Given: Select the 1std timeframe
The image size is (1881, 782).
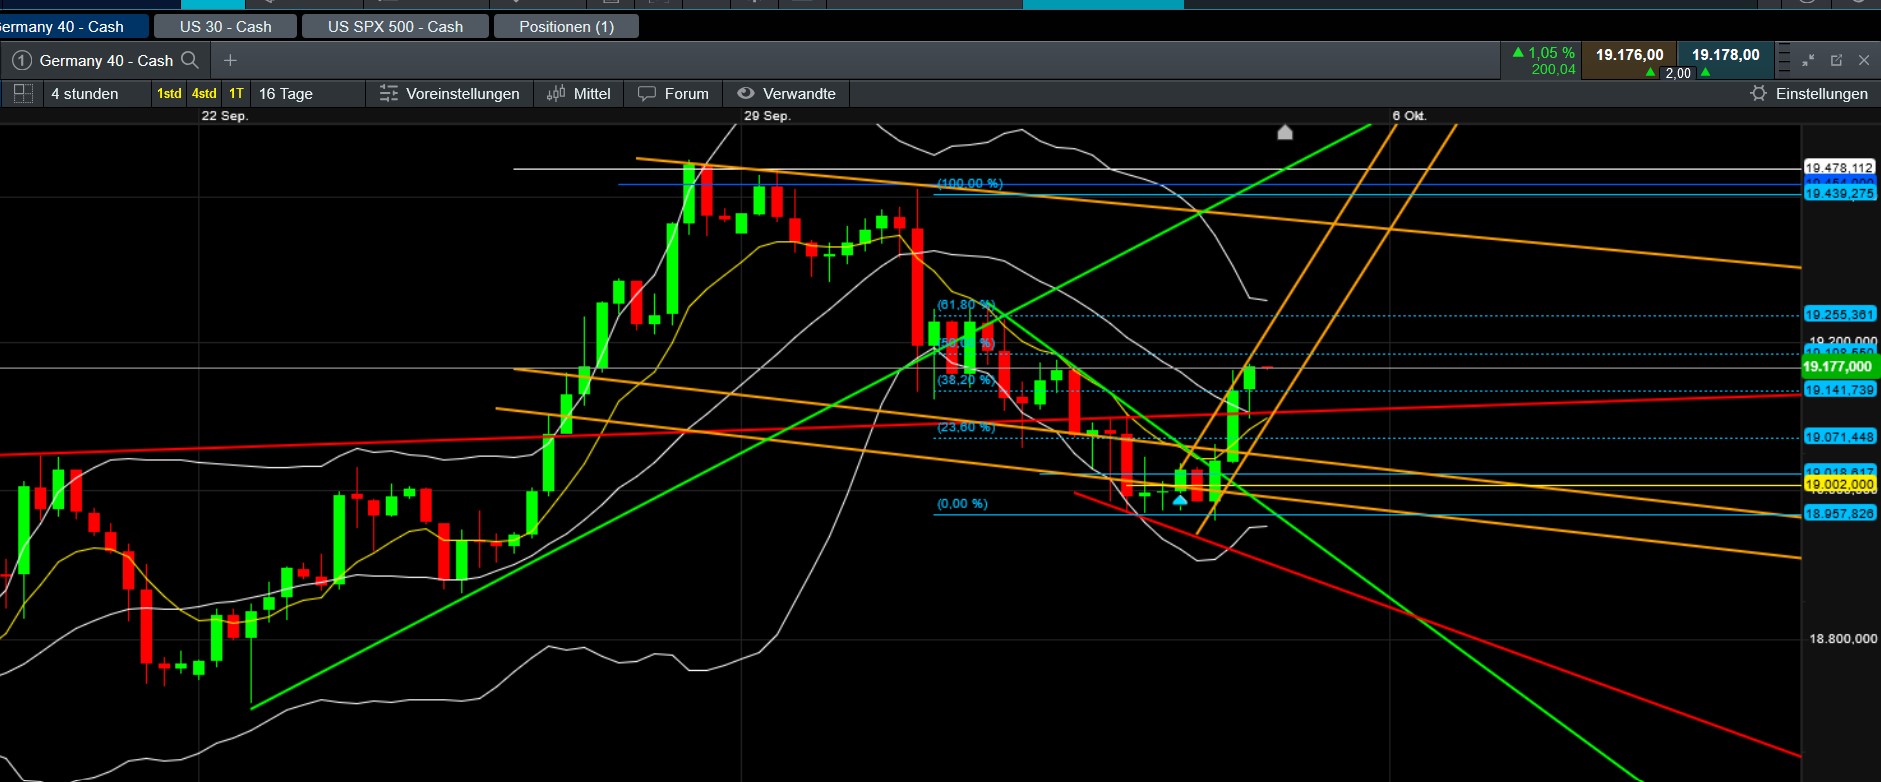Looking at the screenshot, I should 169,94.
